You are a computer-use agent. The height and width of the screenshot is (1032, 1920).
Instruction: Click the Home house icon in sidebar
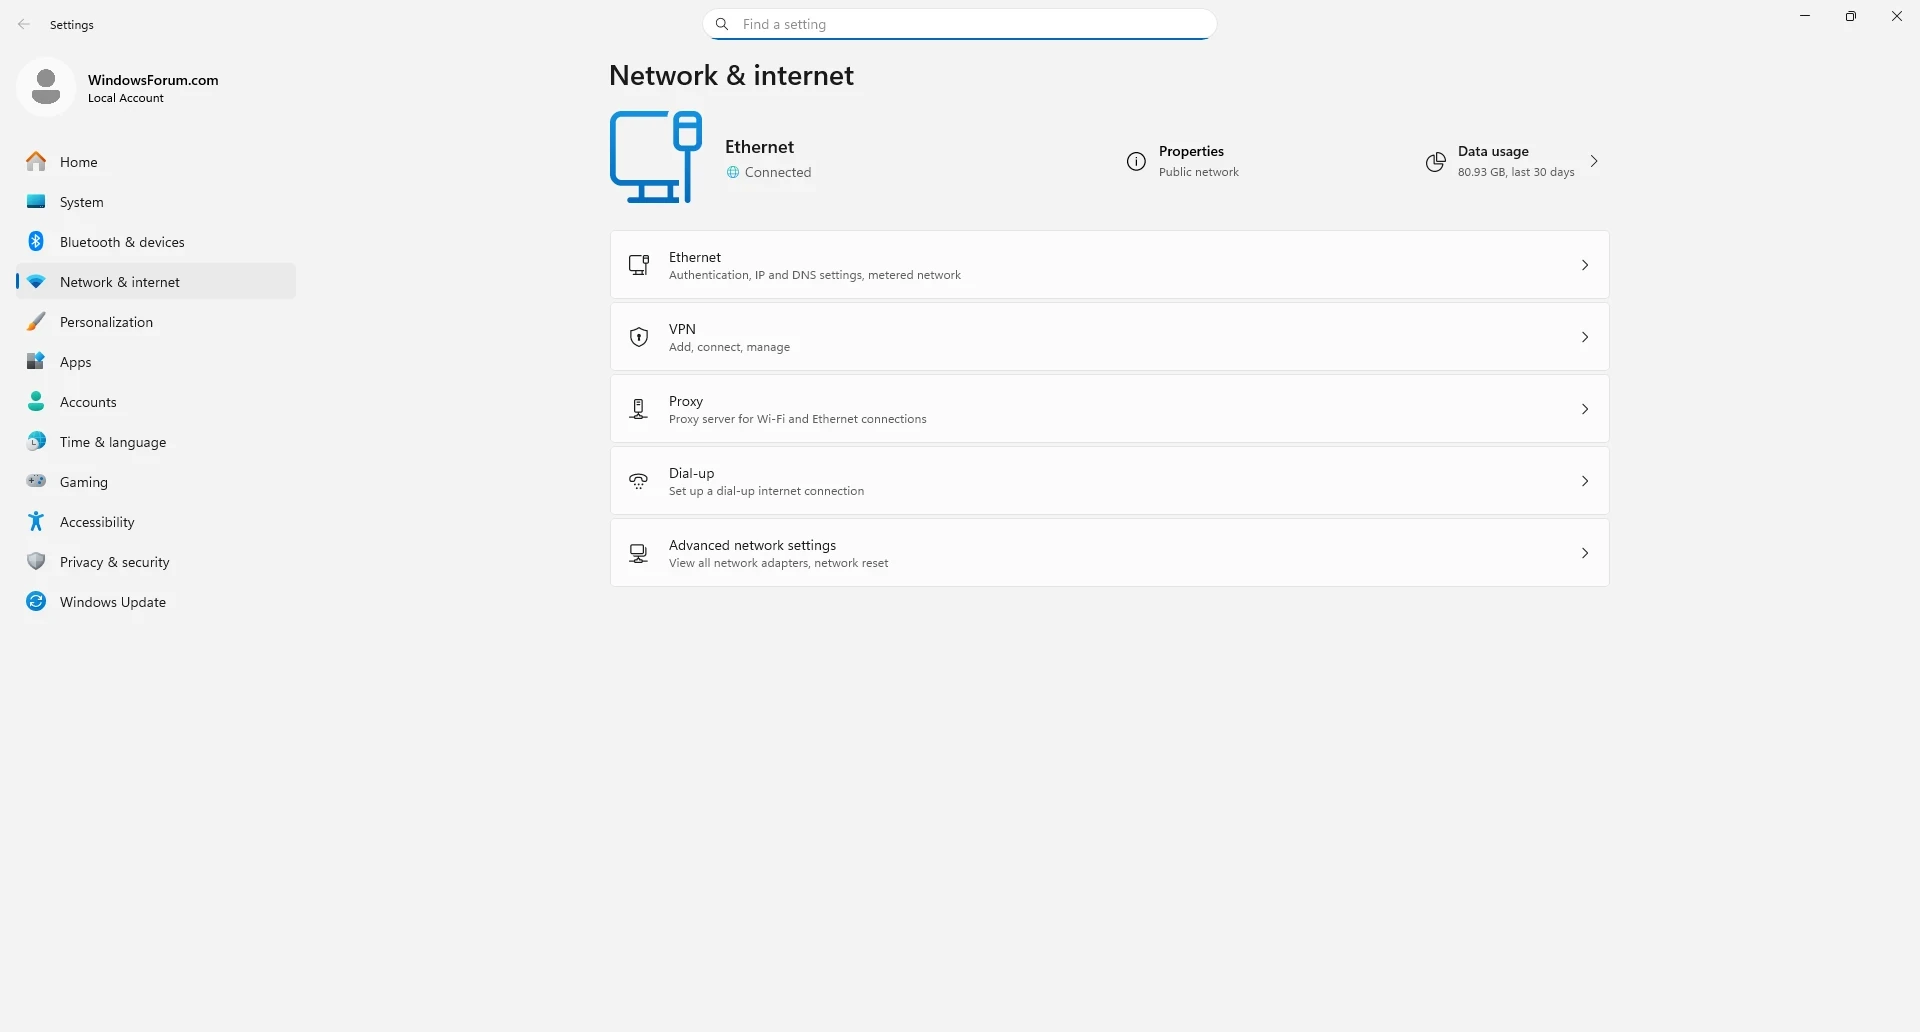(36, 161)
